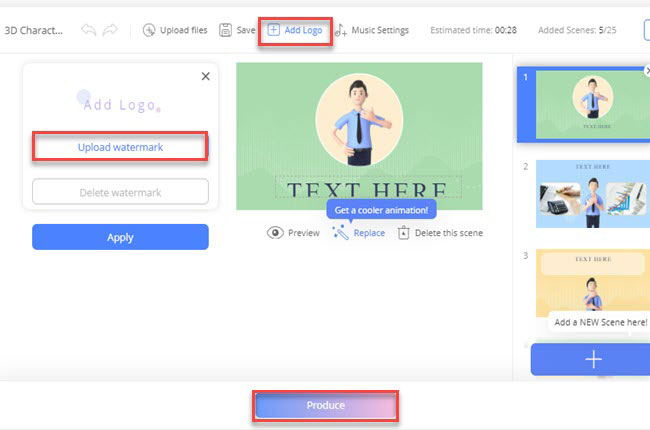Select the TEXT HERE text box on canvas
Screen dimensions: 650x430
pyautogui.click(x=367, y=189)
